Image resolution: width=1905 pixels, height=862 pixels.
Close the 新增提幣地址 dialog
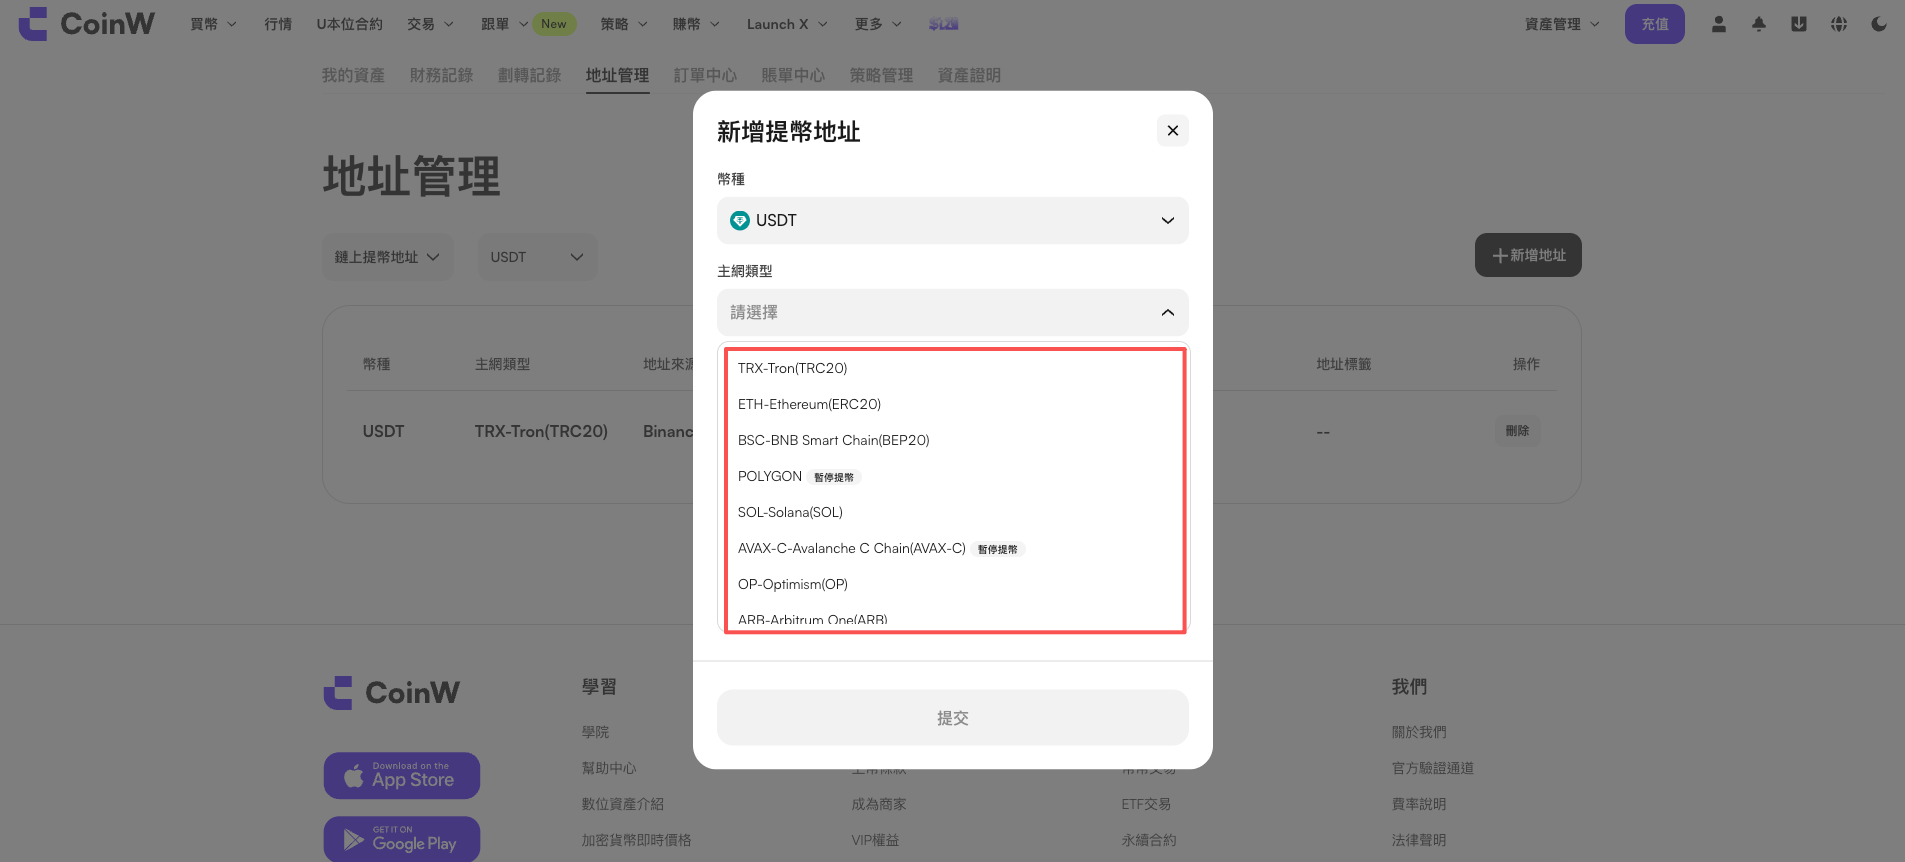(x=1173, y=131)
